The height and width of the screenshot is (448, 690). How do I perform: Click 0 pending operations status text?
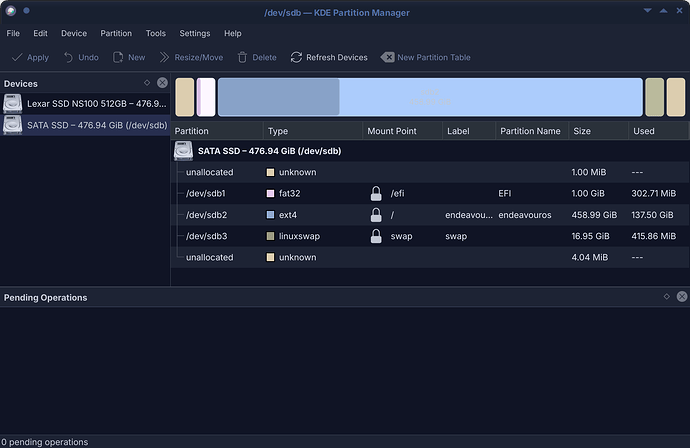(44, 442)
